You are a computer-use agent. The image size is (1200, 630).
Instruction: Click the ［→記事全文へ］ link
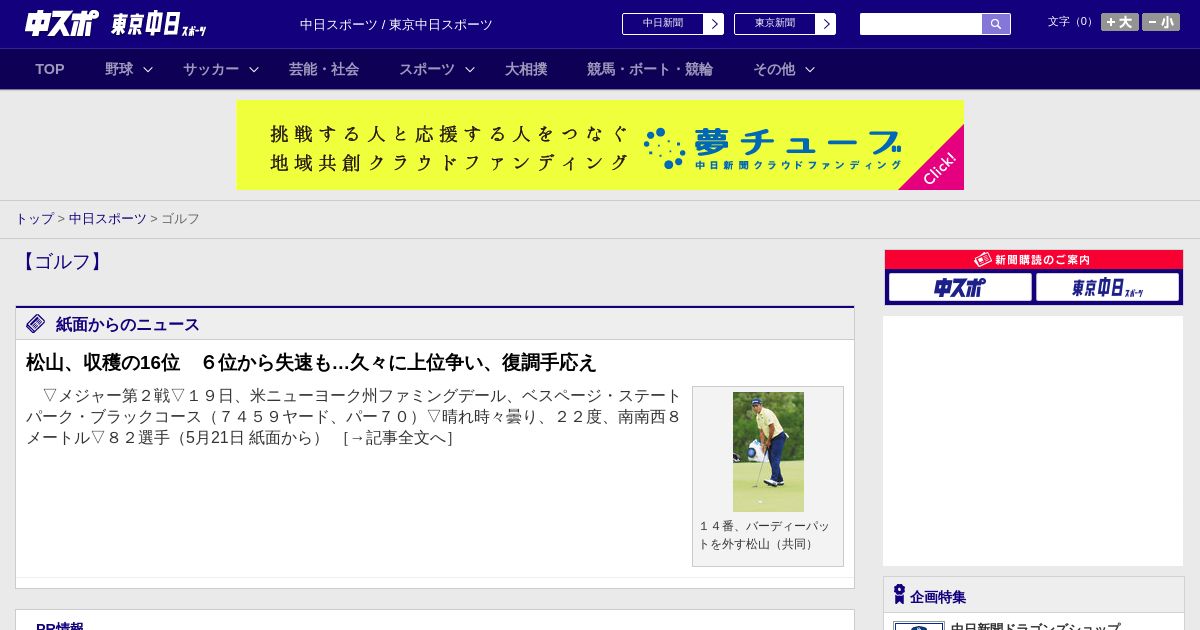[398, 437]
